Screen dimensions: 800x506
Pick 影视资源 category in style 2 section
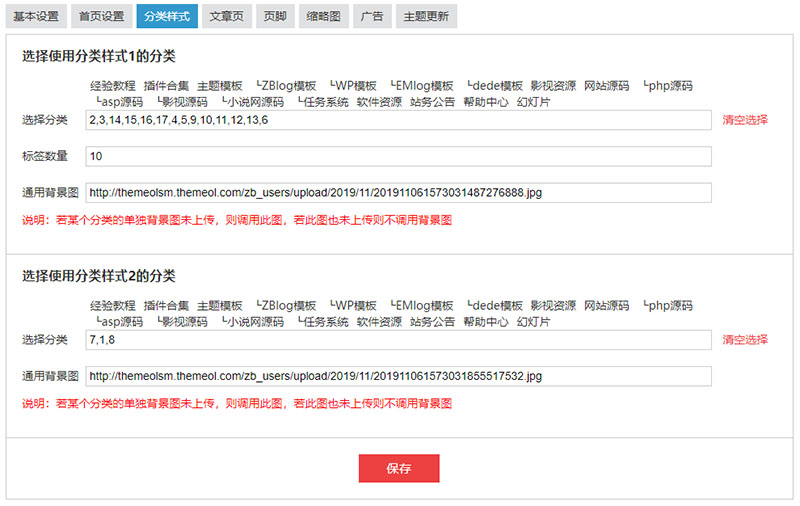(553, 306)
